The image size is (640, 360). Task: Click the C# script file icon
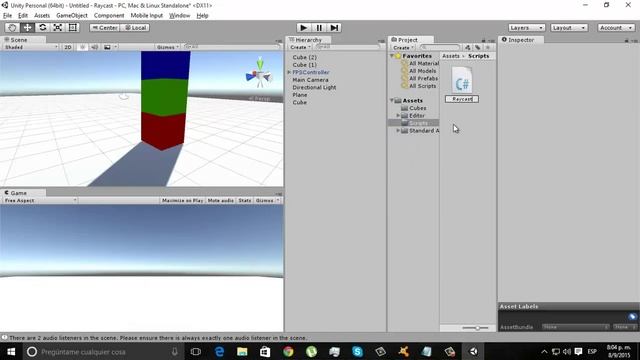point(462,80)
